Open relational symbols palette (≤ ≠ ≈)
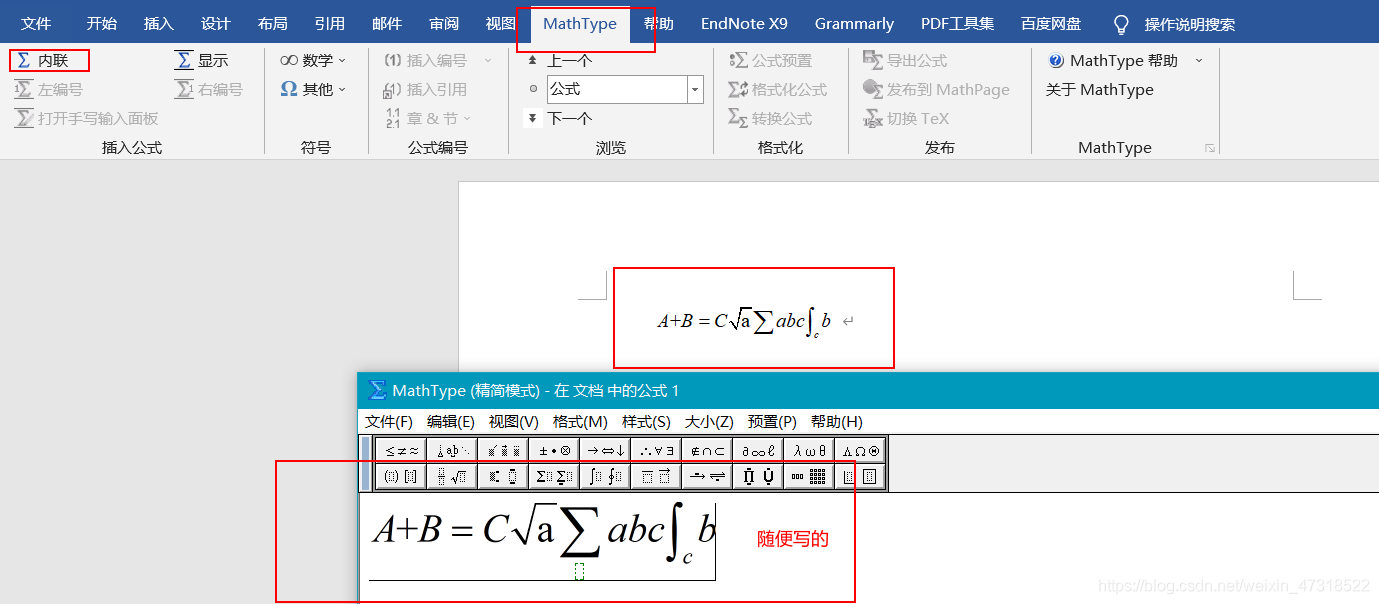This screenshot has height=604, width=1379. click(x=401, y=450)
